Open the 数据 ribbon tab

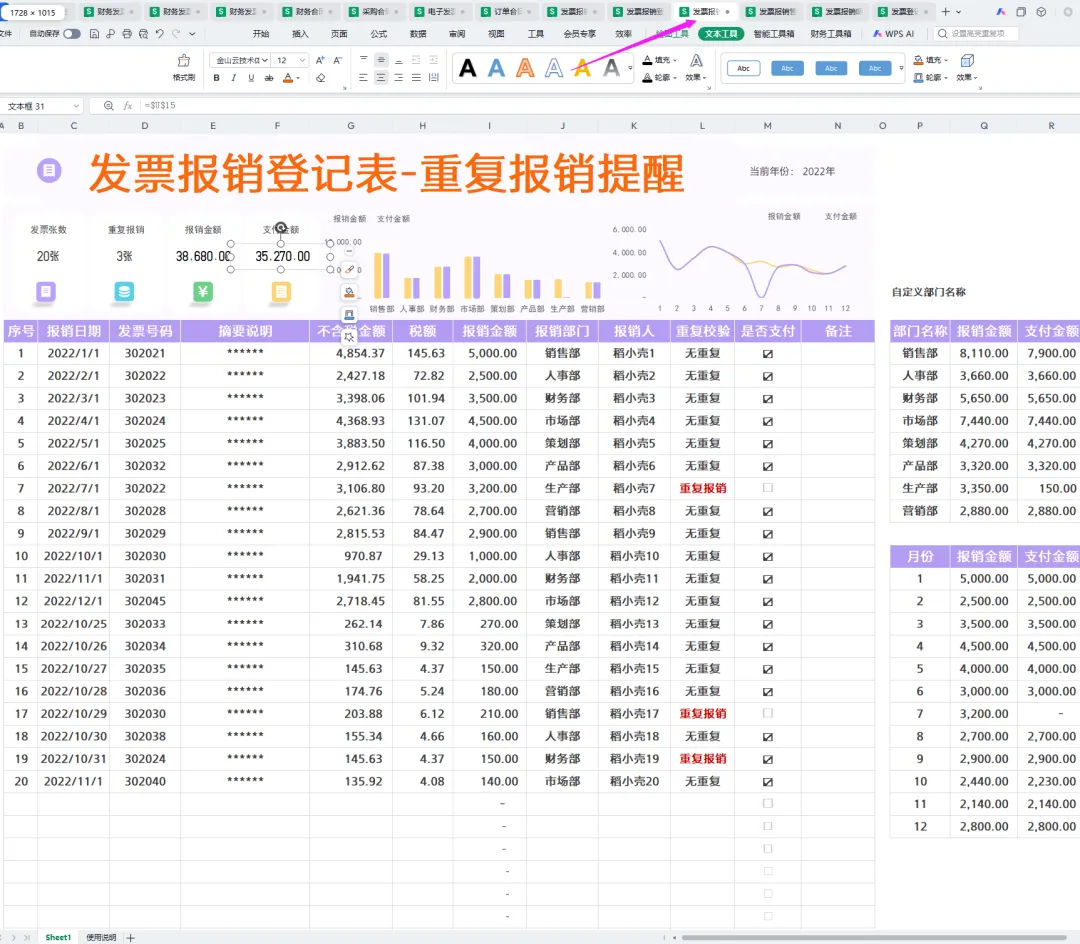(417, 33)
